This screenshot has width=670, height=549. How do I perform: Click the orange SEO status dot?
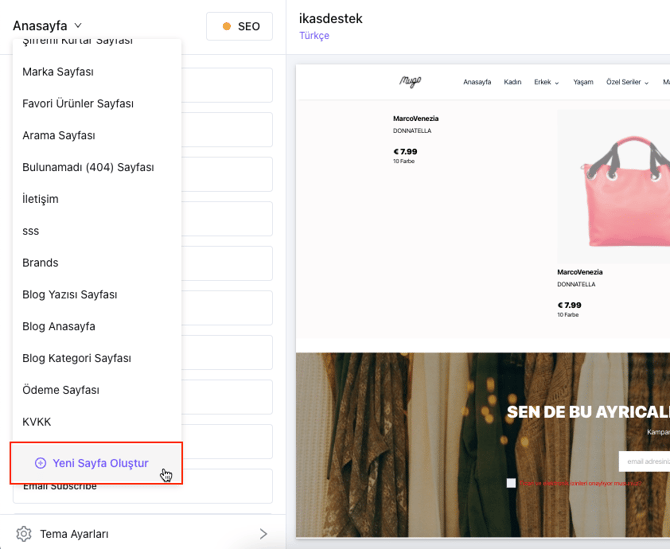(227, 27)
